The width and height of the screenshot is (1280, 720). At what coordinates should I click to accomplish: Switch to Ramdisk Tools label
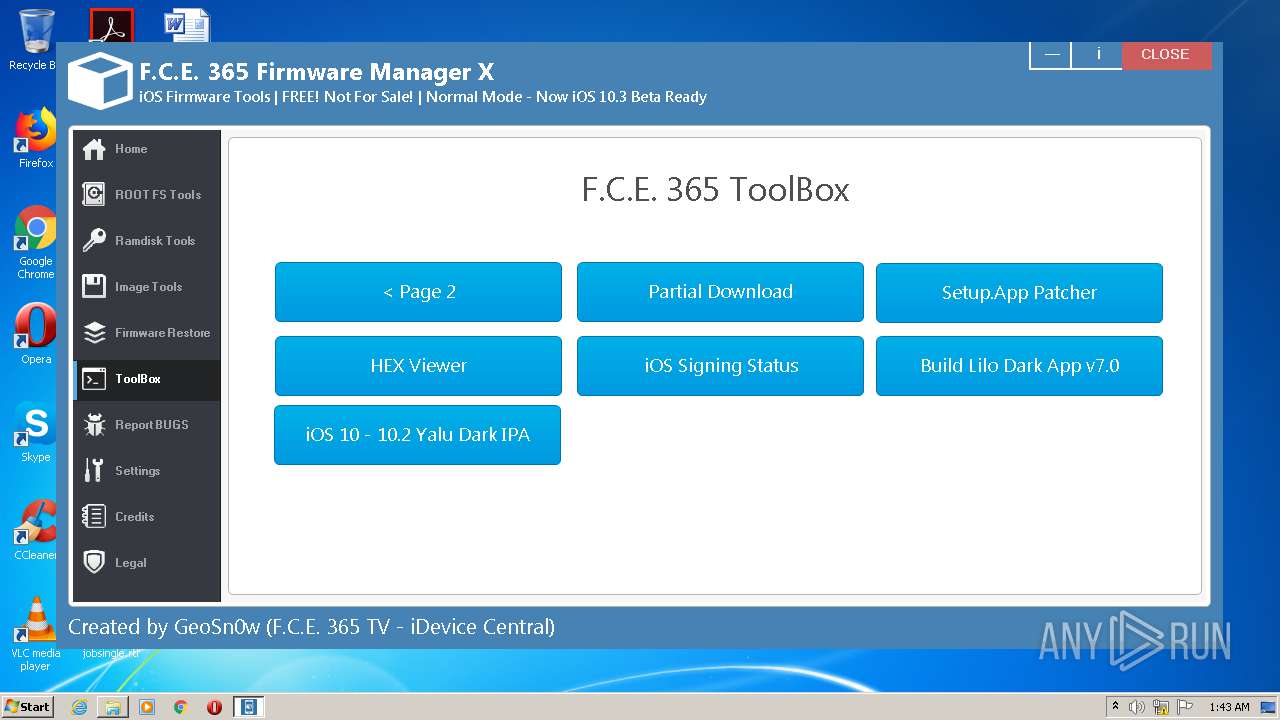click(x=155, y=241)
